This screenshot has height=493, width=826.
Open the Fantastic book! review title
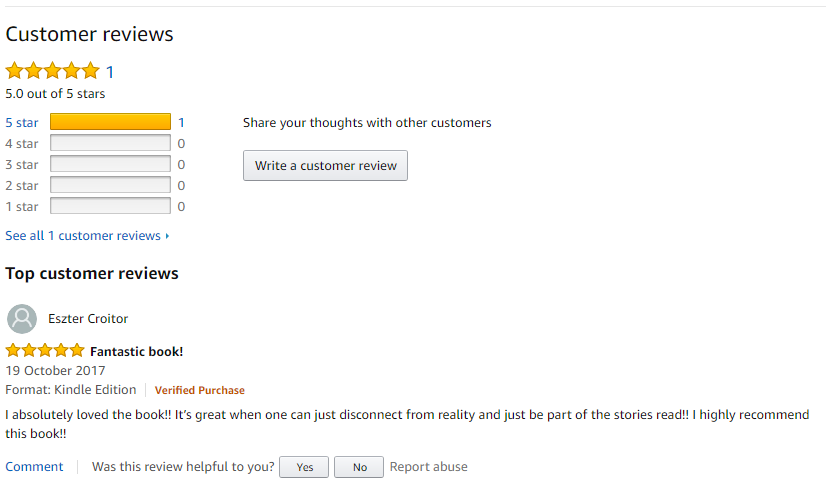coord(136,351)
